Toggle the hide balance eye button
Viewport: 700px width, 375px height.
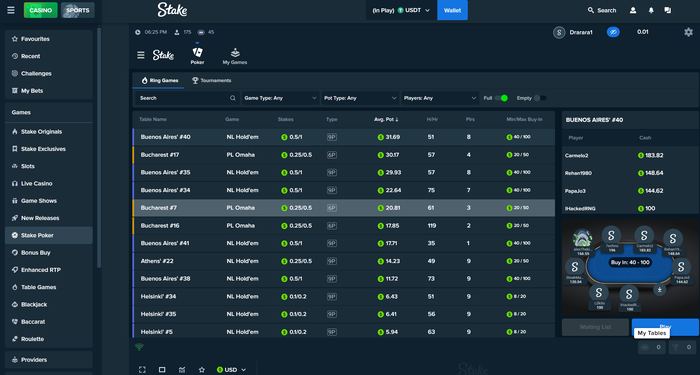tap(613, 32)
